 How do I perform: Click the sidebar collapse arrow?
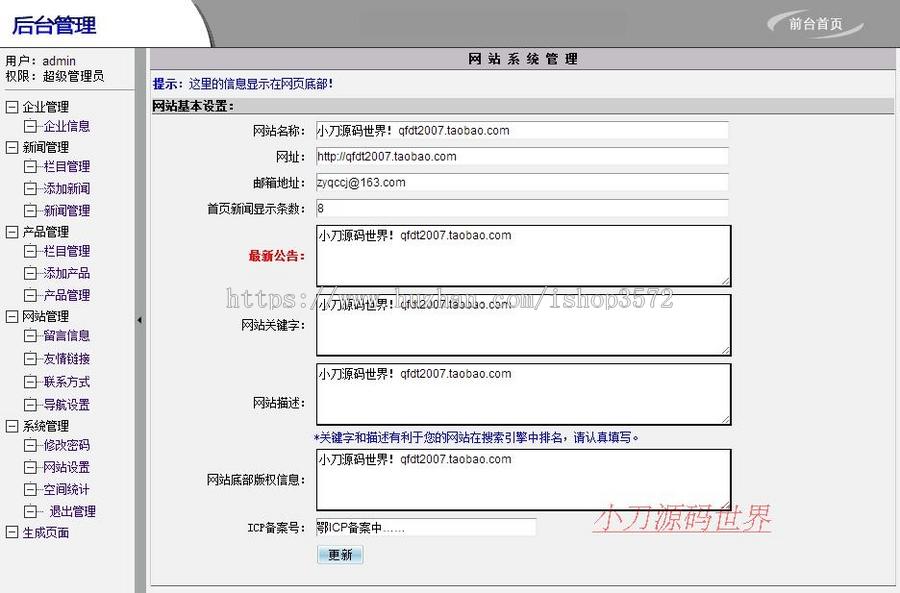(x=140, y=320)
